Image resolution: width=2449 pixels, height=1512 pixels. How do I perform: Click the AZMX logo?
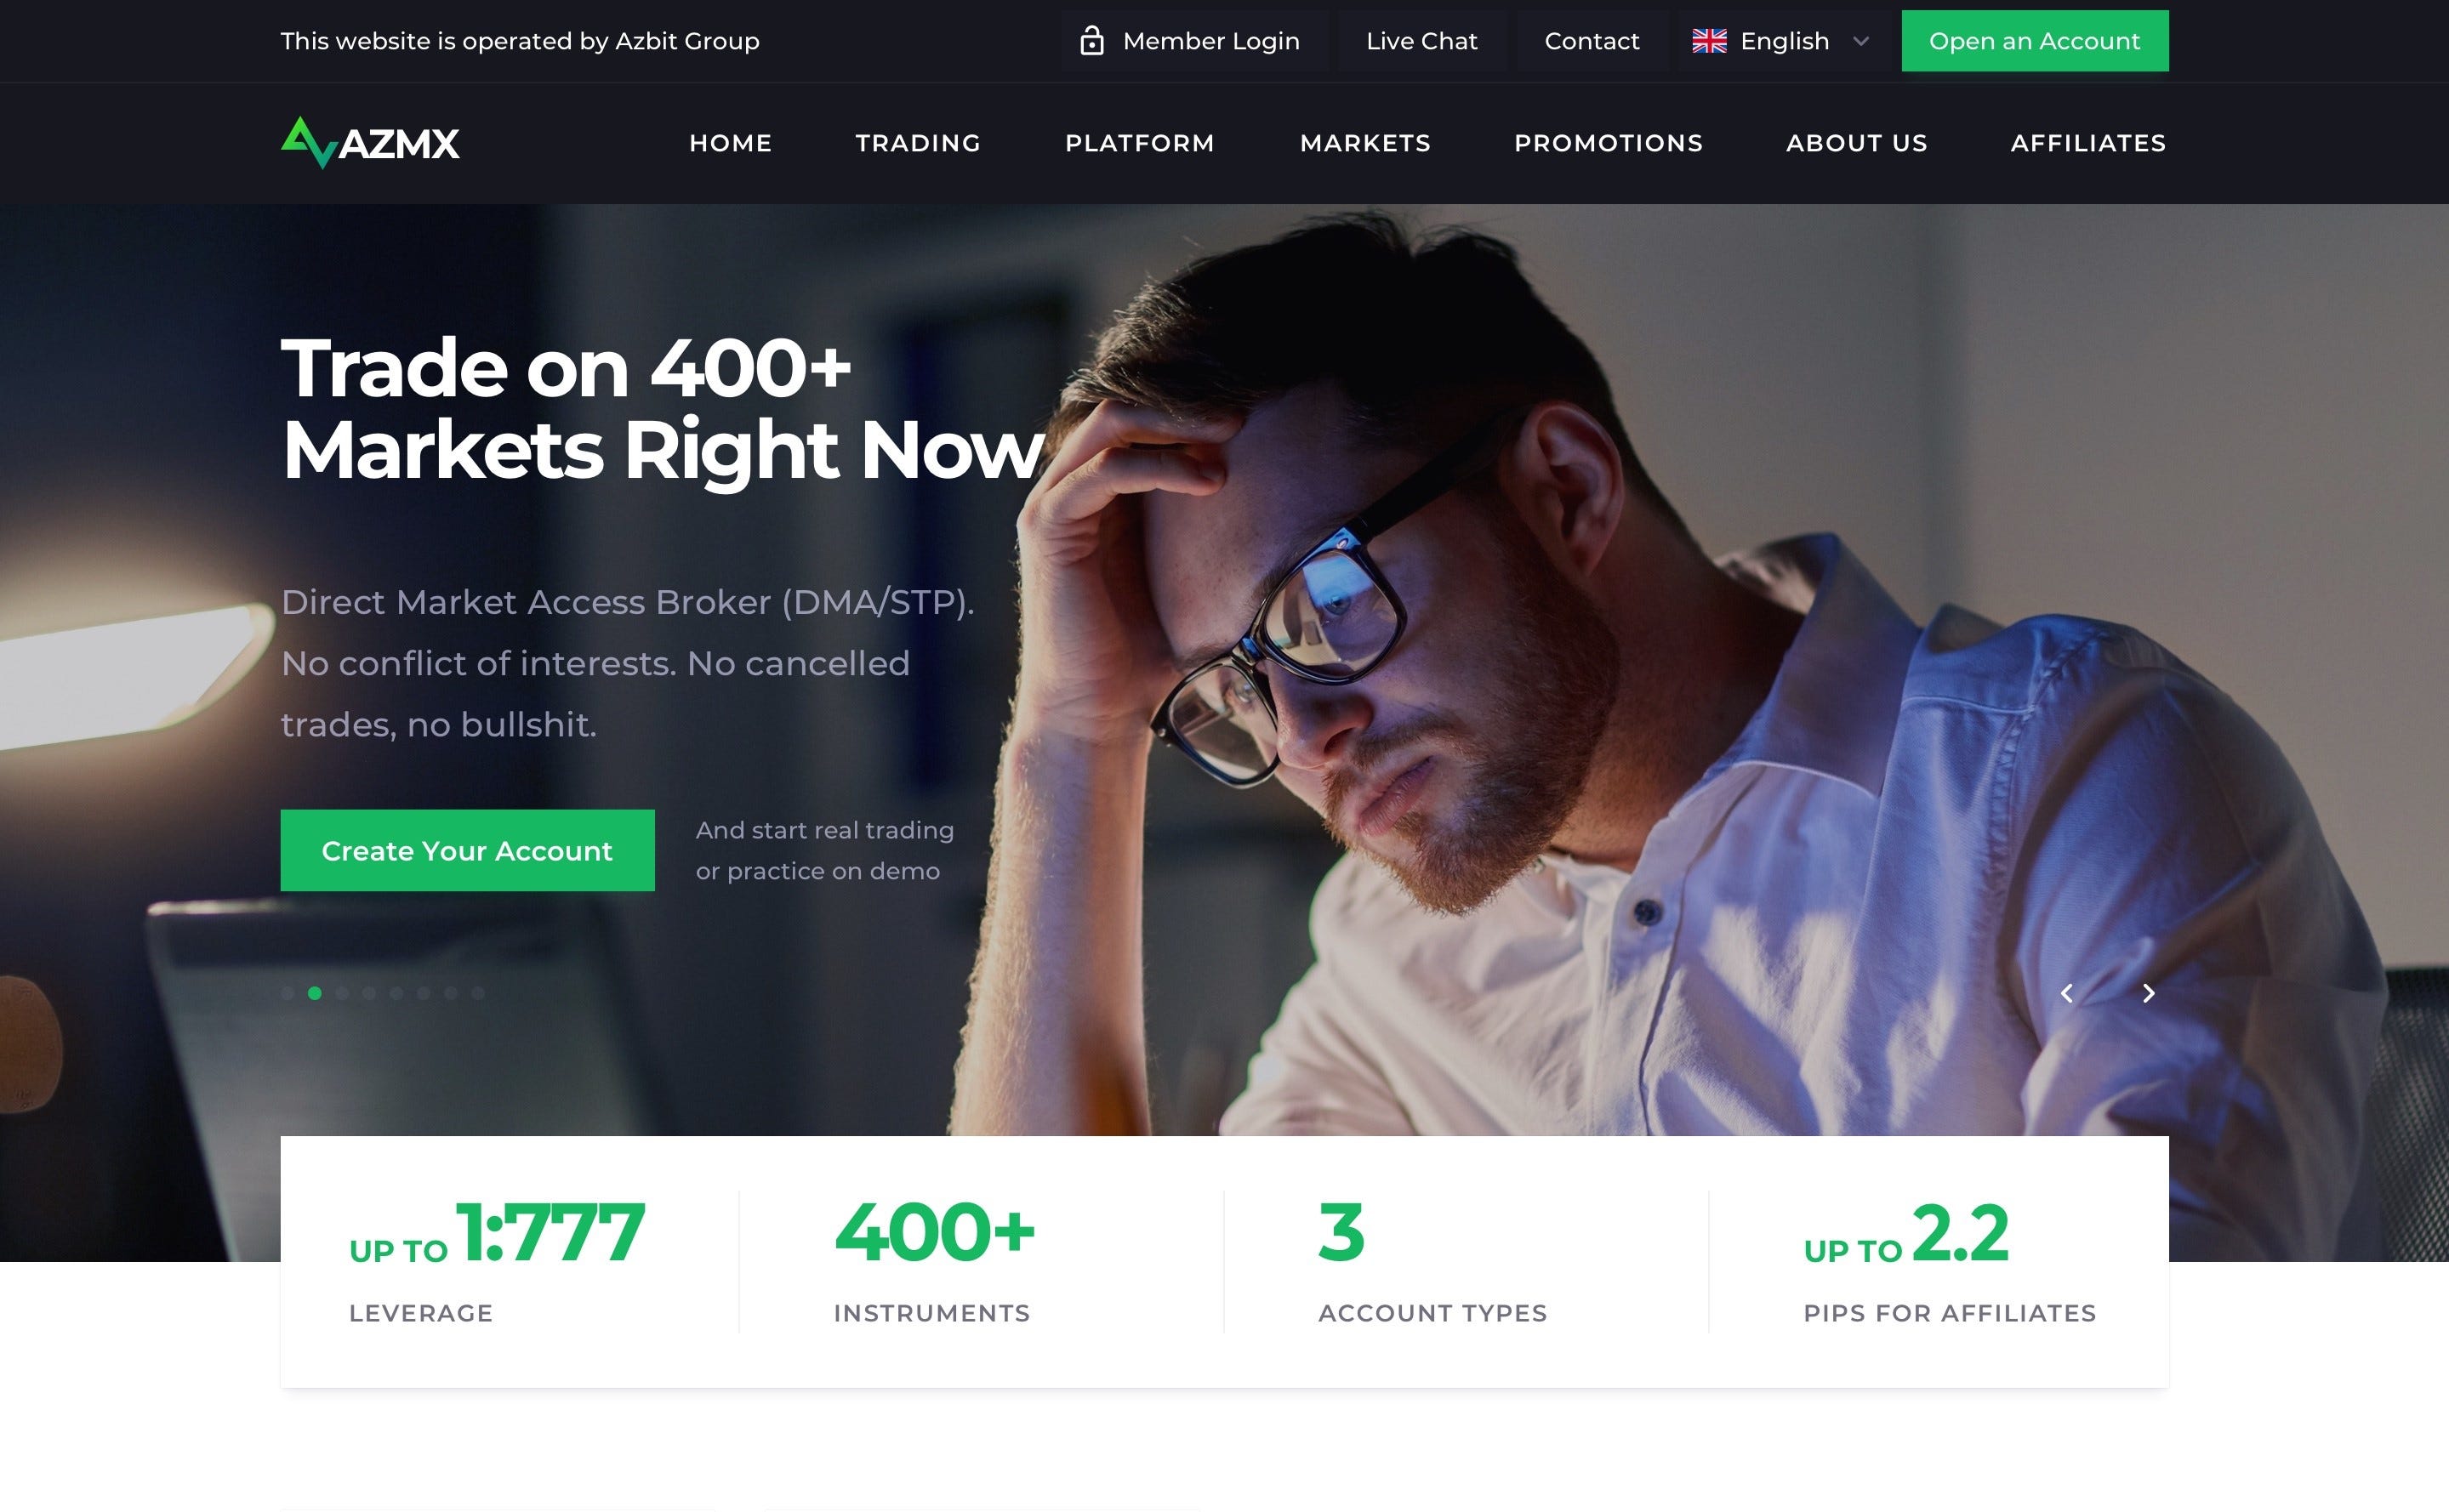click(370, 143)
